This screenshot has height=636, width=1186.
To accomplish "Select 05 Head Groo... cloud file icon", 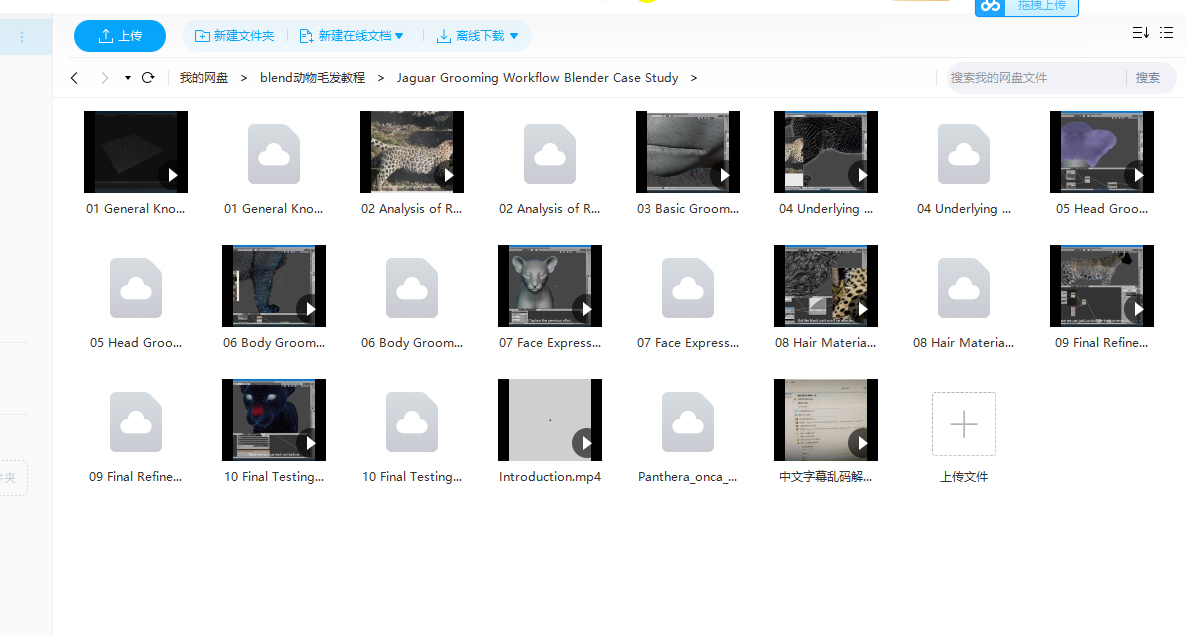I will pyautogui.click(x=136, y=288).
